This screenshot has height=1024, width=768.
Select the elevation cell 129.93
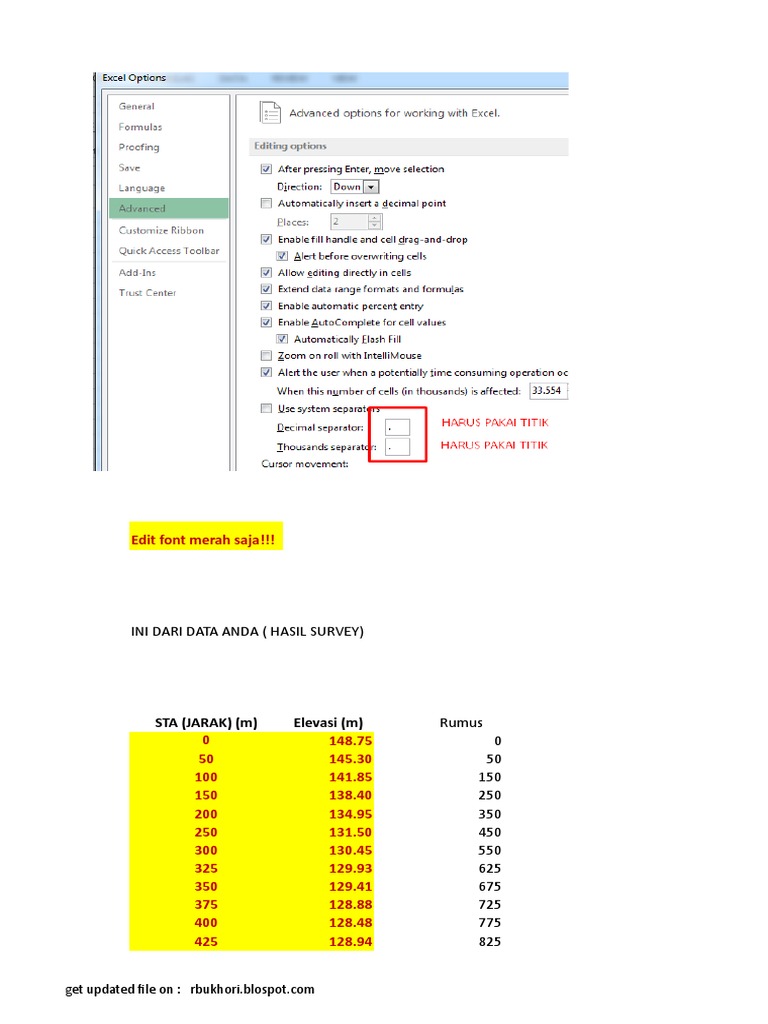click(350, 869)
